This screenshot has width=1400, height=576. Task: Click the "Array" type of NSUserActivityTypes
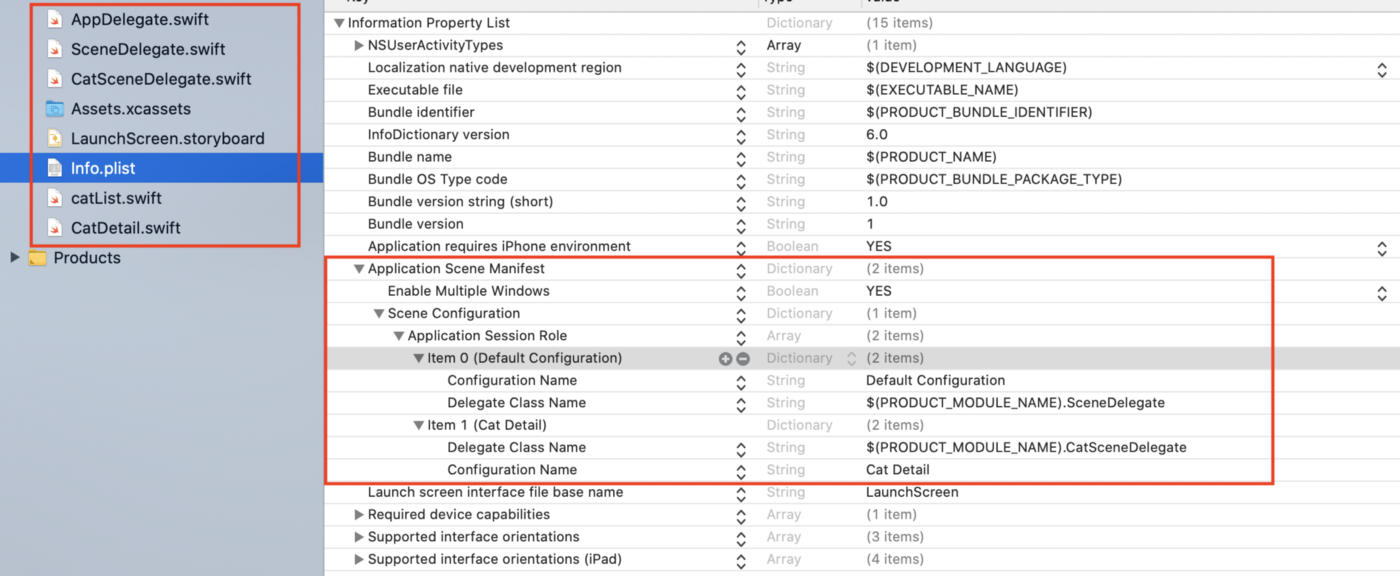(783, 45)
